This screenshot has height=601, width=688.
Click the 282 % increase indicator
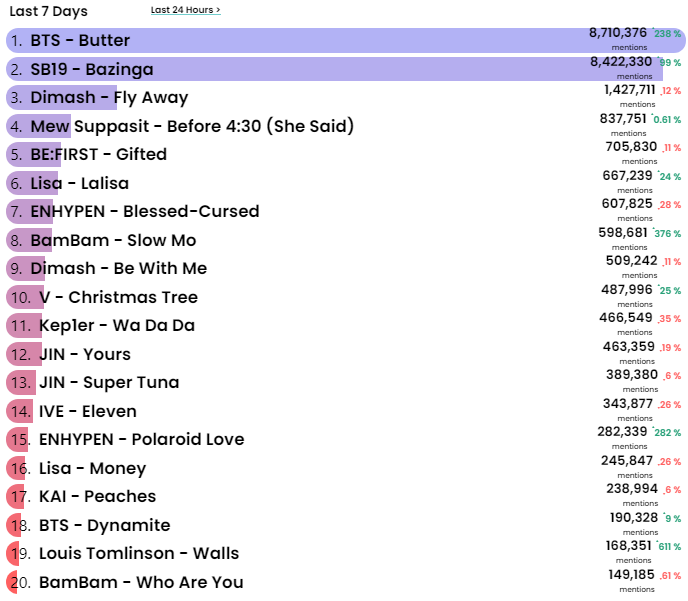tap(666, 433)
